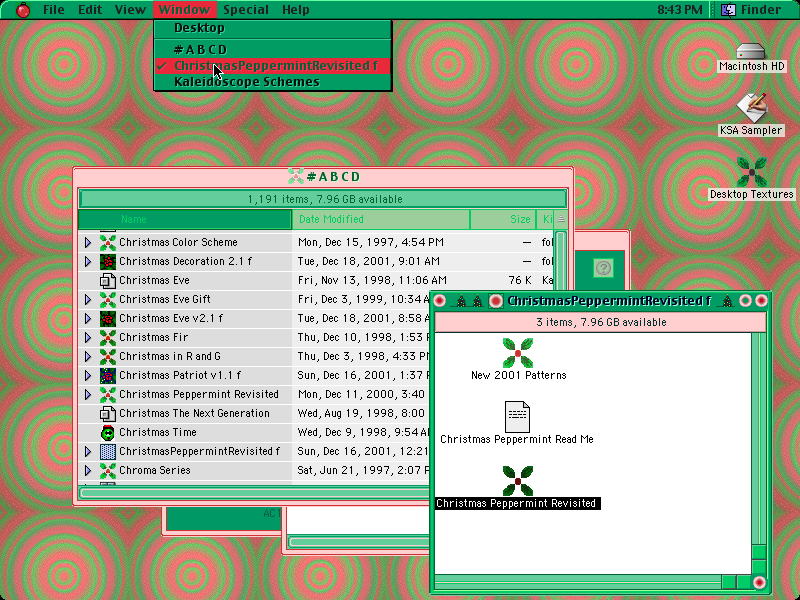The width and height of the screenshot is (800, 600).
Task: Choose Desktop from the Window menu
Action: (273, 28)
